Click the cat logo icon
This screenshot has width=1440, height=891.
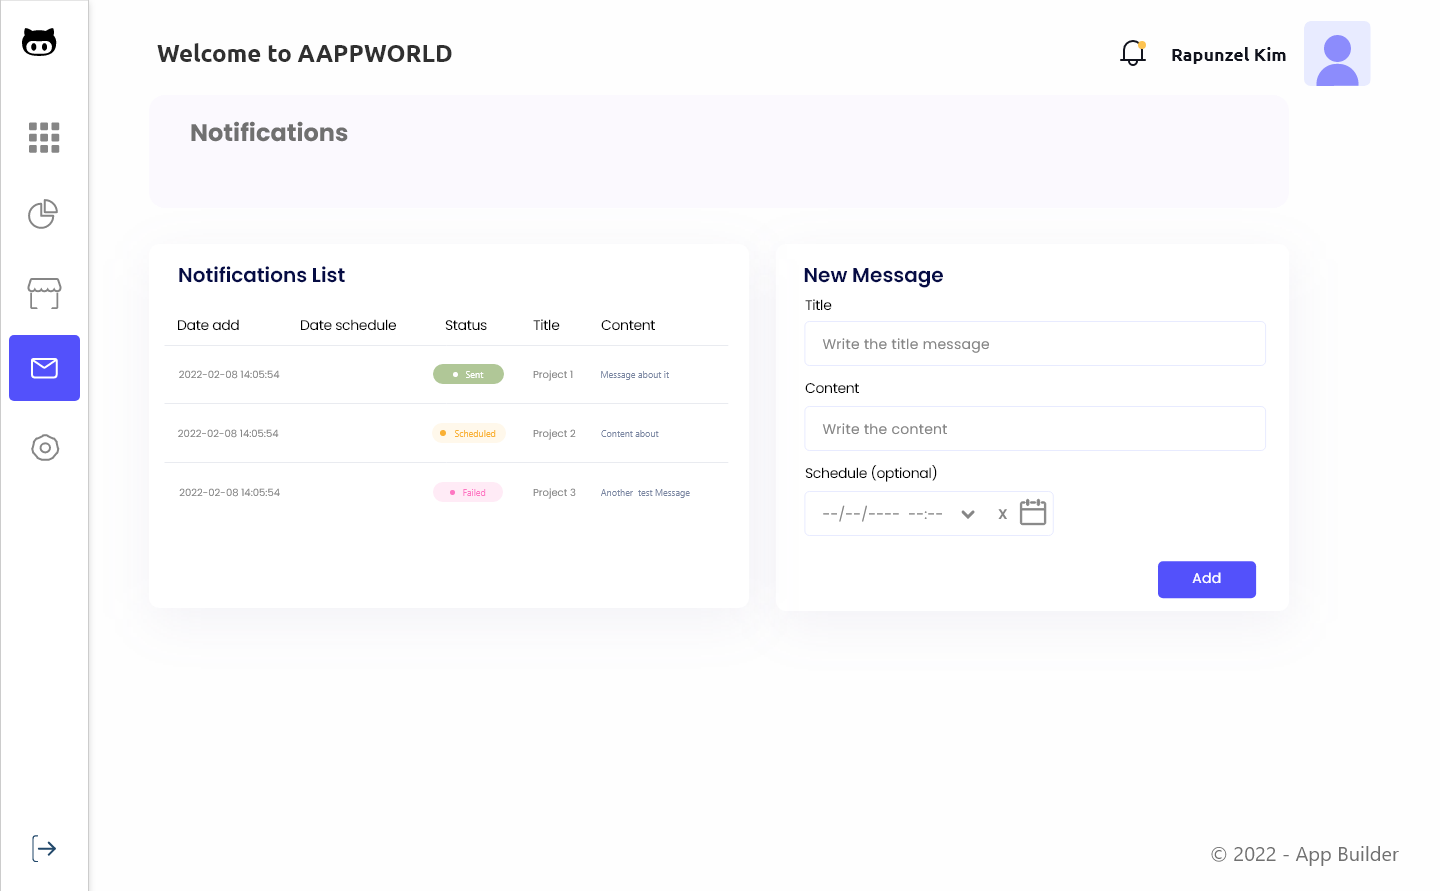coord(39,42)
